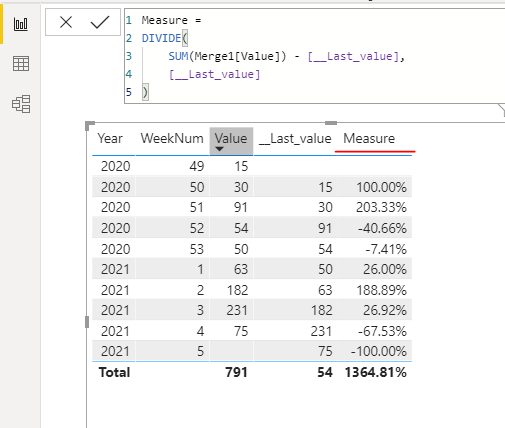Screen dimensions: 505x428
Task: Select cell with 100.00% measure
Action: coord(381,187)
